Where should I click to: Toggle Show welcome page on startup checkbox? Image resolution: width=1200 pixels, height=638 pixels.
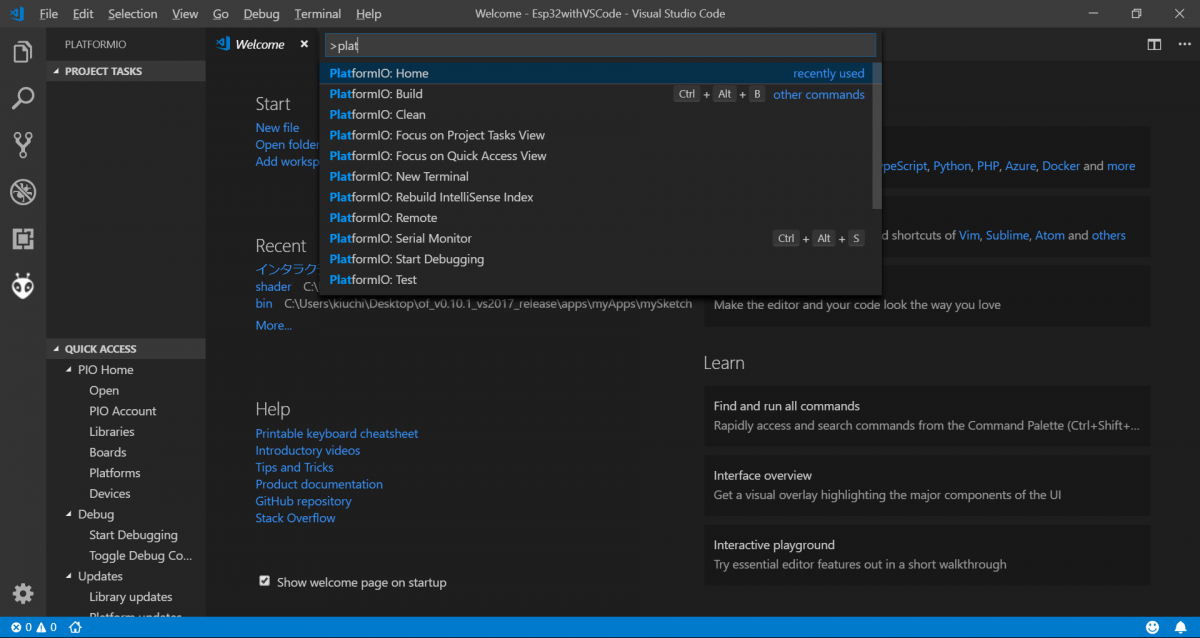[264, 581]
